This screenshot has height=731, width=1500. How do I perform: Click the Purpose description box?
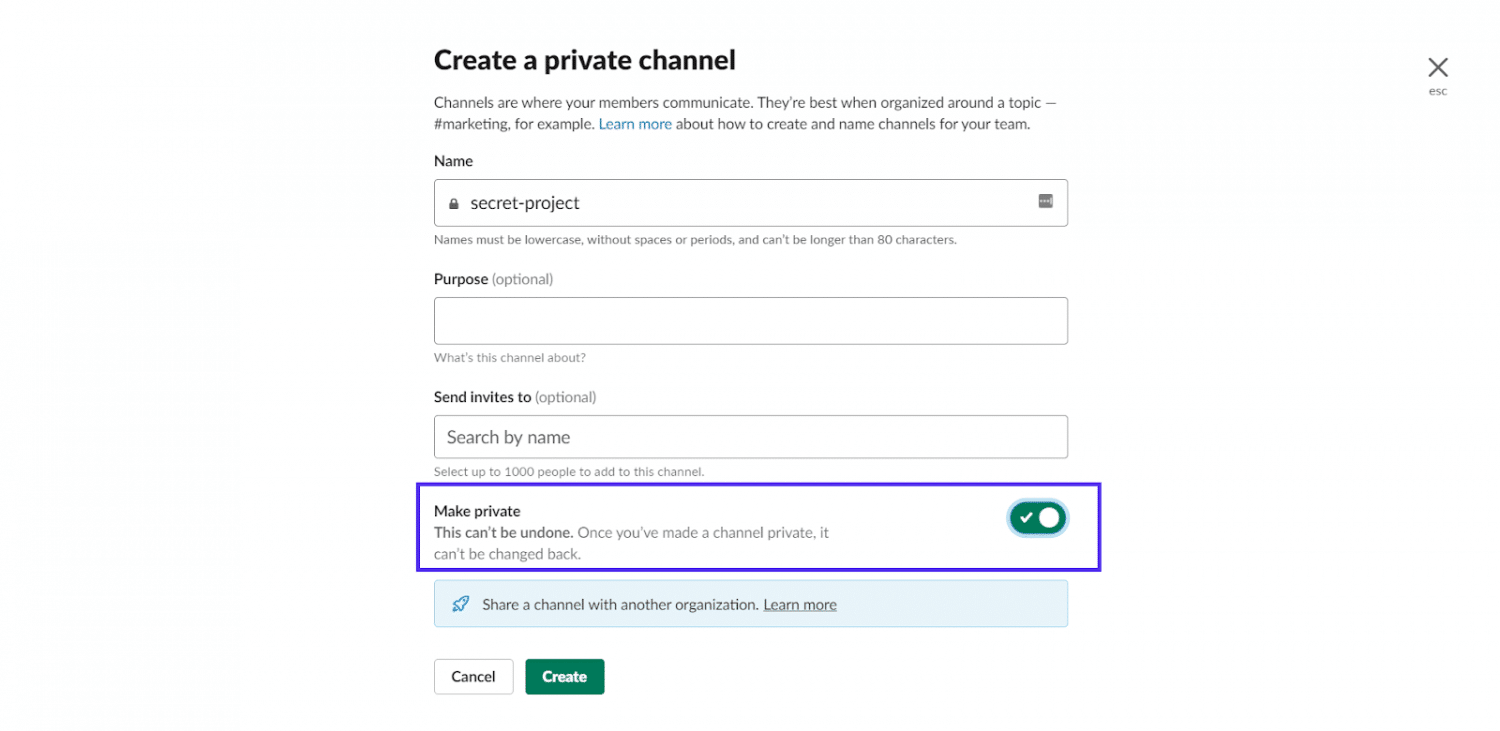(750, 320)
